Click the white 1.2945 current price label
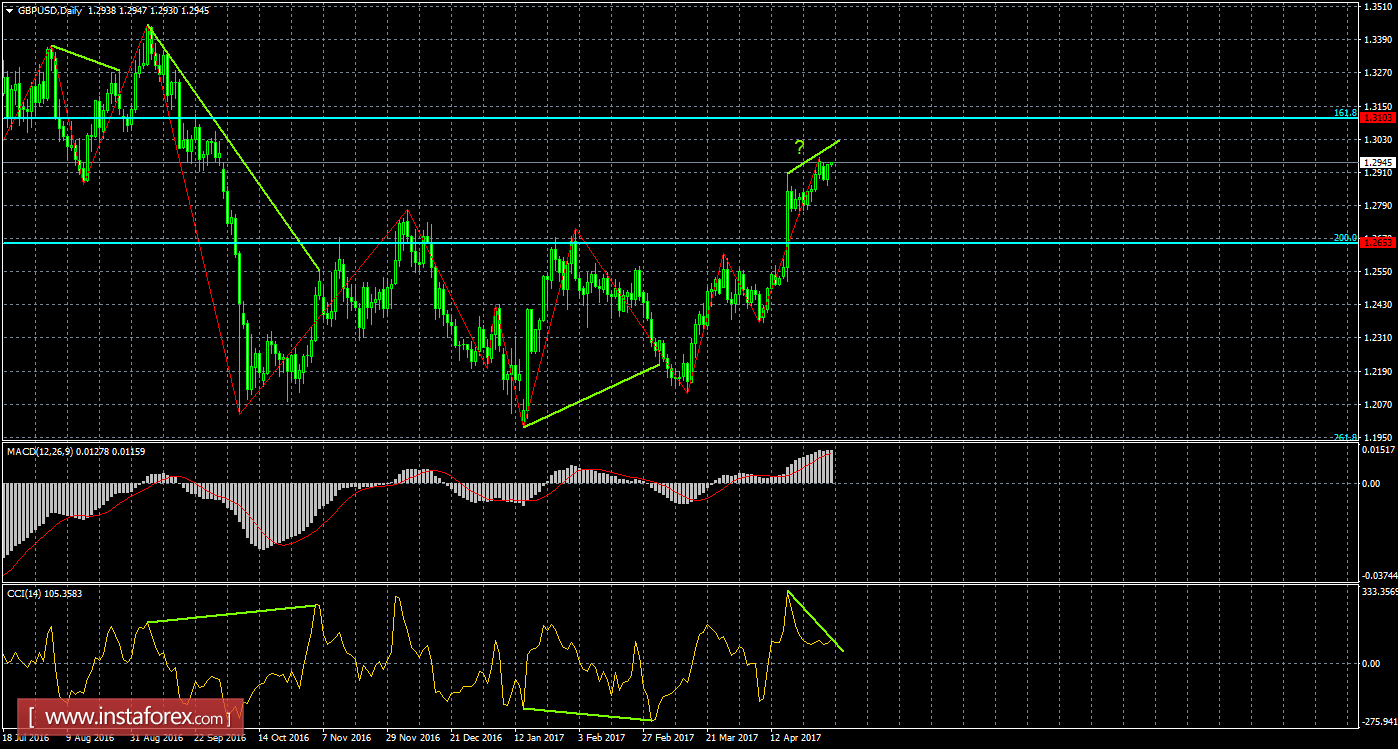Image resolution: width=1398 pixels, height=749 pixels. click(1378, 162)
